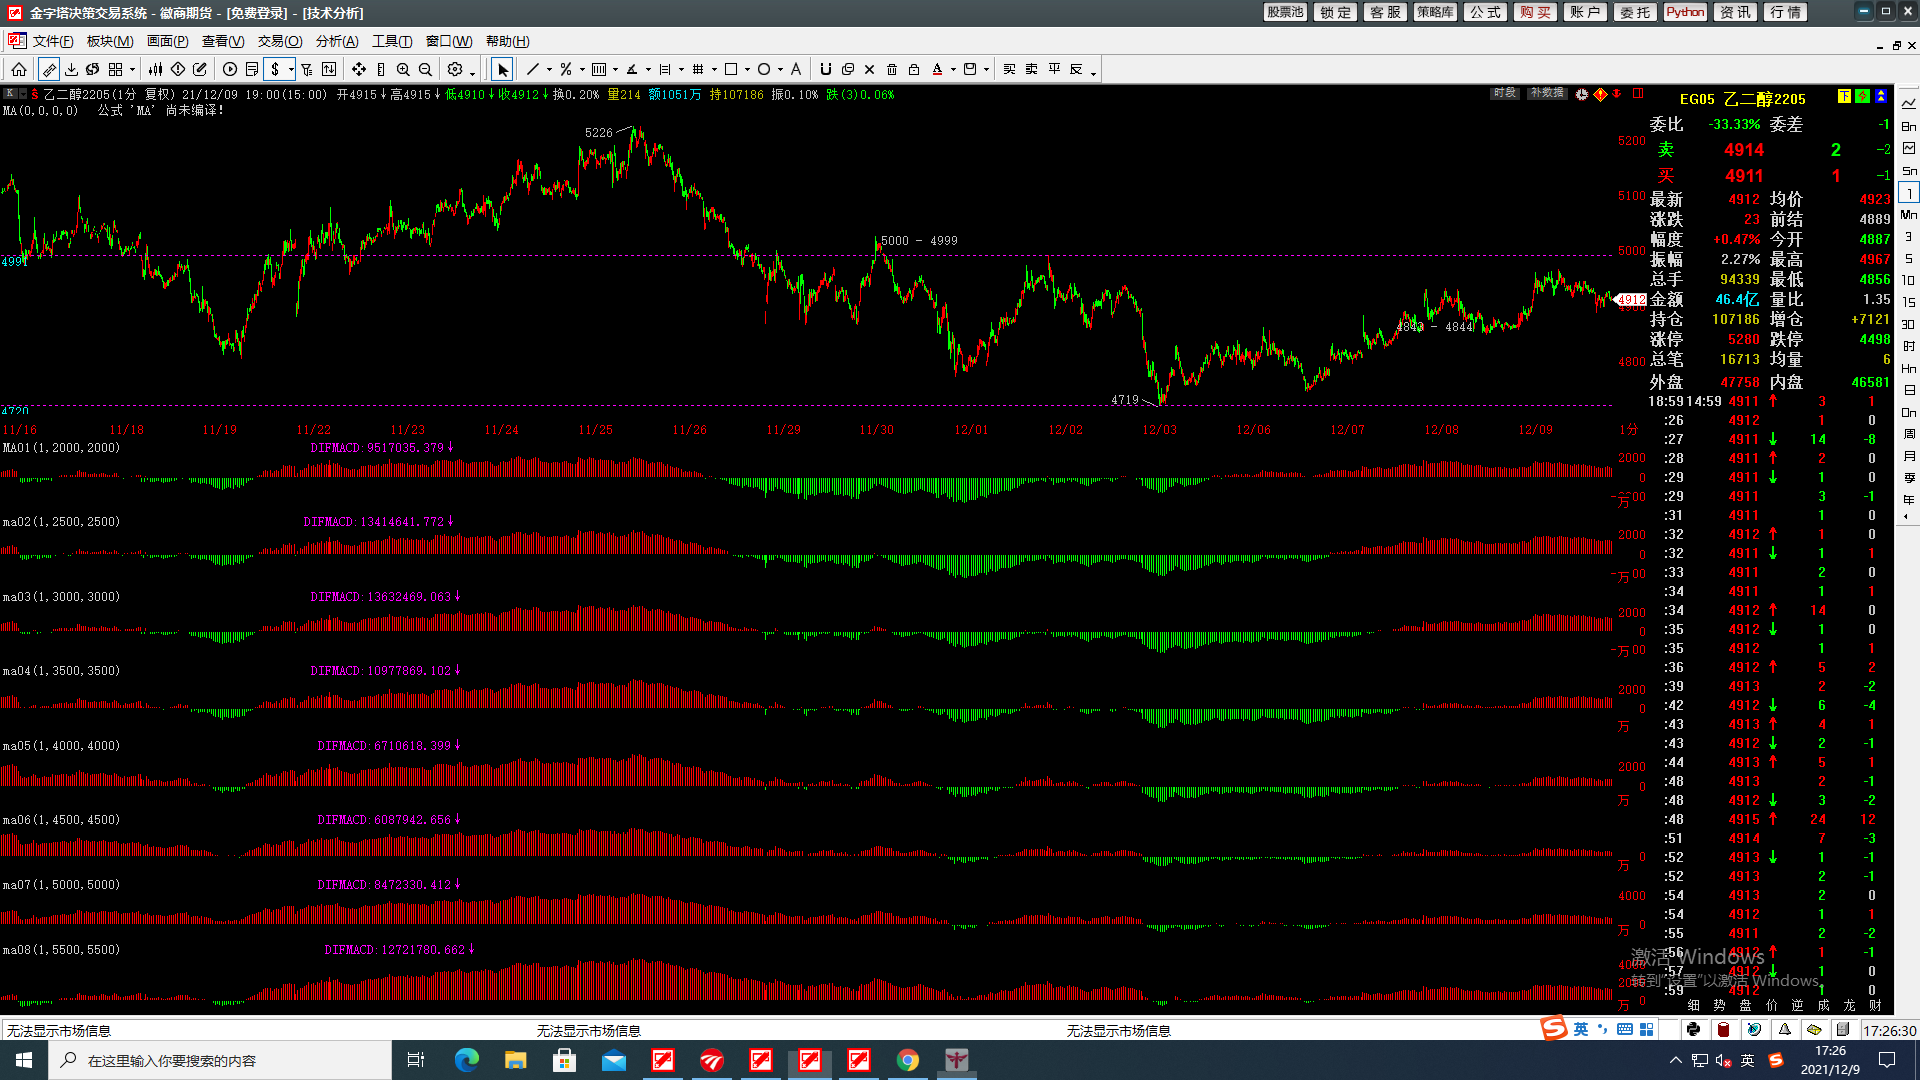Select the arrow pointer tool
The width and height of the screenshot is (1920, 1080).
[x=503, y=69]
